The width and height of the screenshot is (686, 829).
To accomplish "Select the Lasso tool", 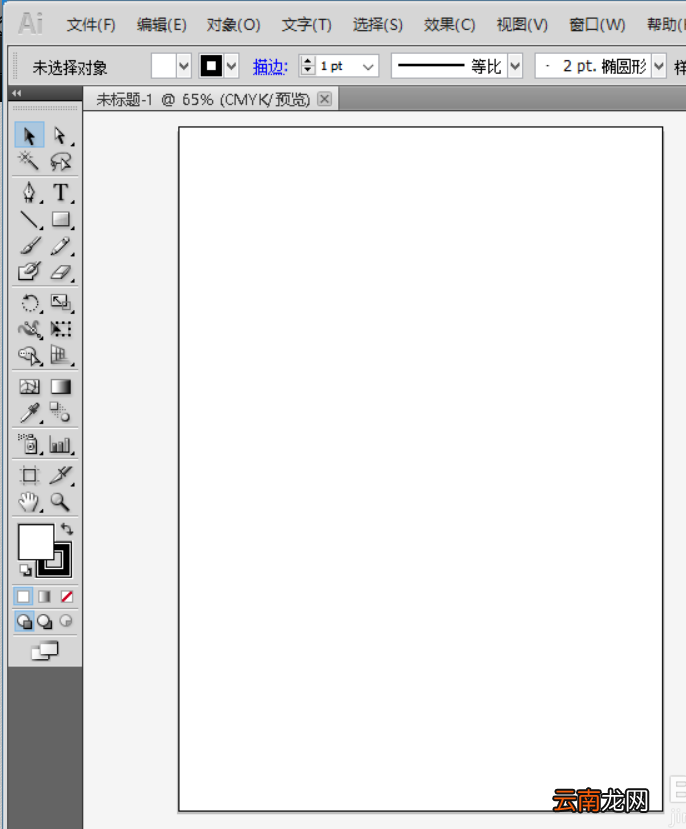I will [60, 161].
